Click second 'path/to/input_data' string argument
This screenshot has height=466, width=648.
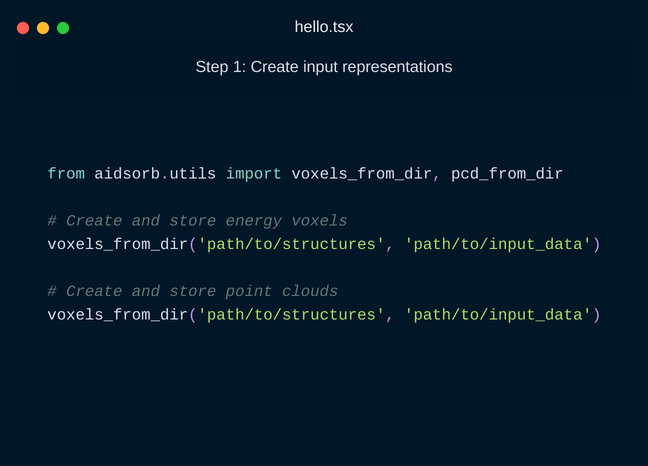pos(498,315)
